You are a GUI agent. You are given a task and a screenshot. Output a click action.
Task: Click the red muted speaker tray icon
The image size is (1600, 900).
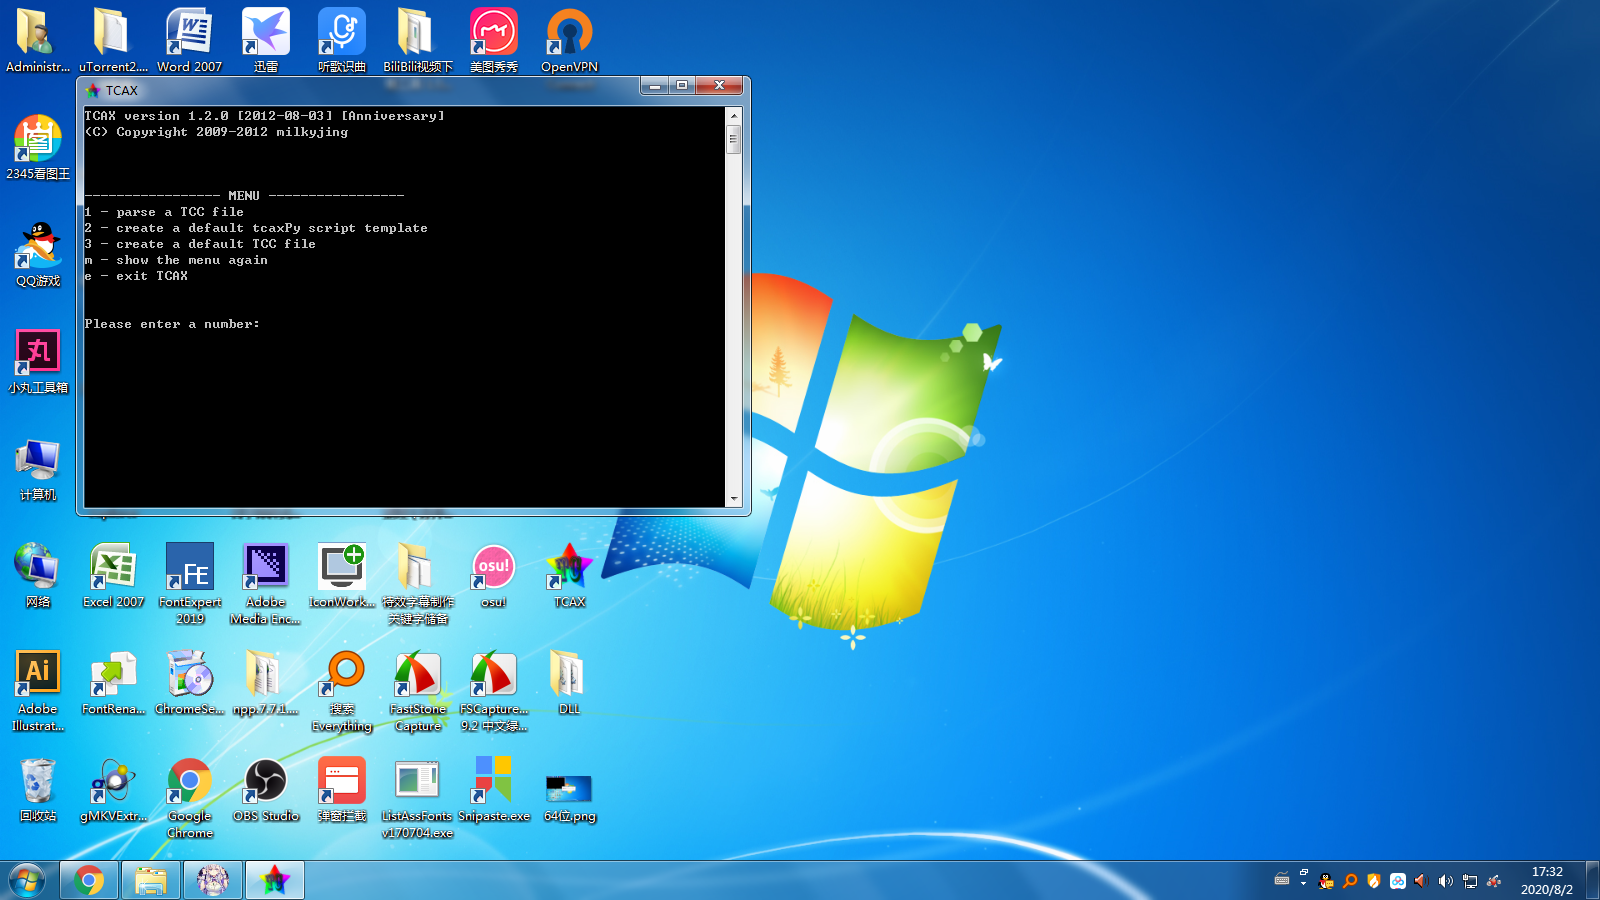pyautogui.click(x=1421, y=881)
